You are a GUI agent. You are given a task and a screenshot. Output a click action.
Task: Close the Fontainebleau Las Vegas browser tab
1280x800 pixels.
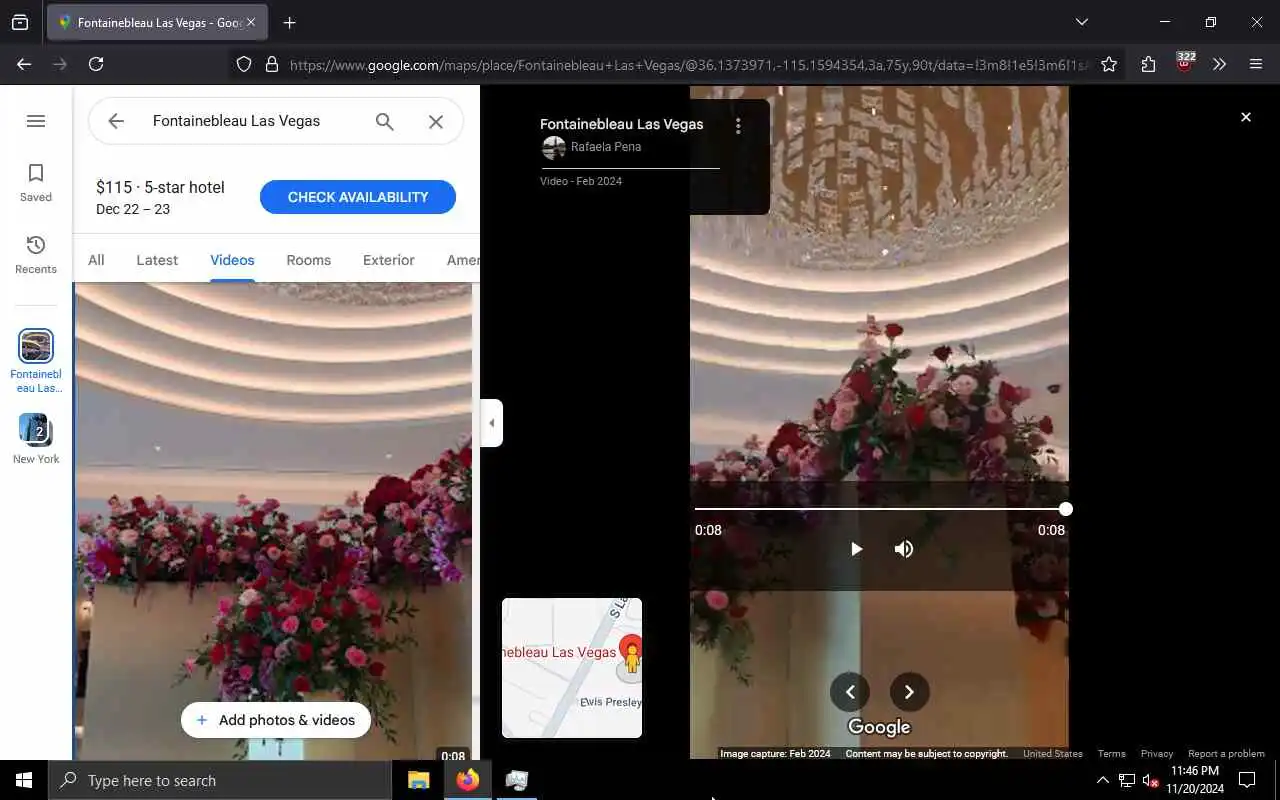pos(250,22)
